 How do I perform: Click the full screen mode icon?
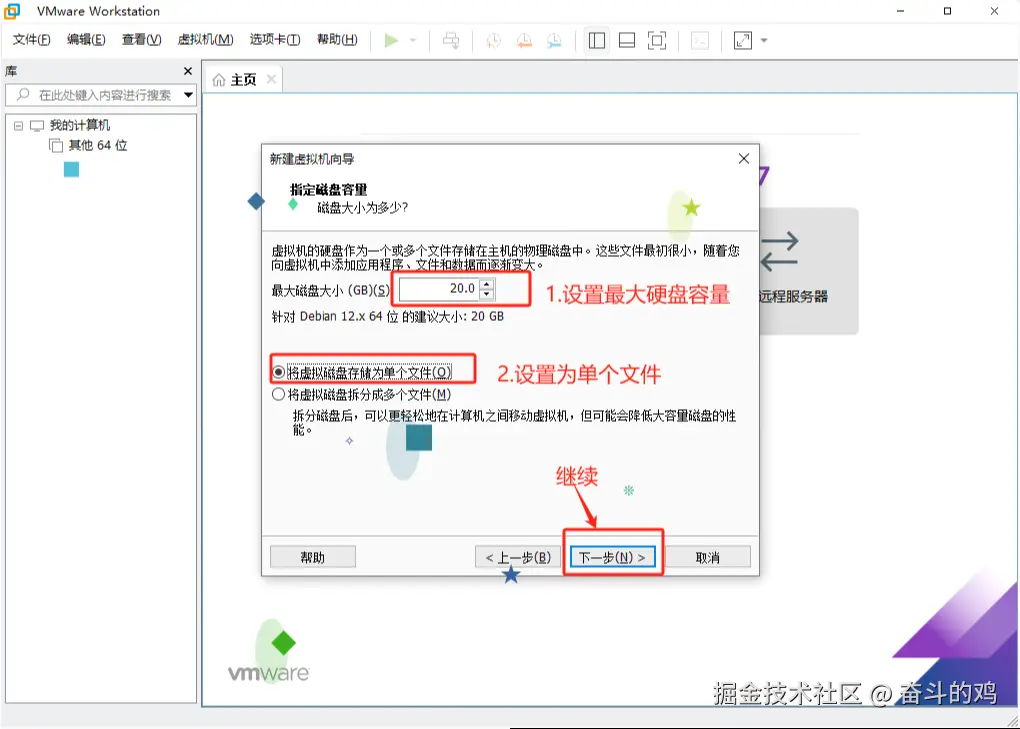[x=657, y=40]
